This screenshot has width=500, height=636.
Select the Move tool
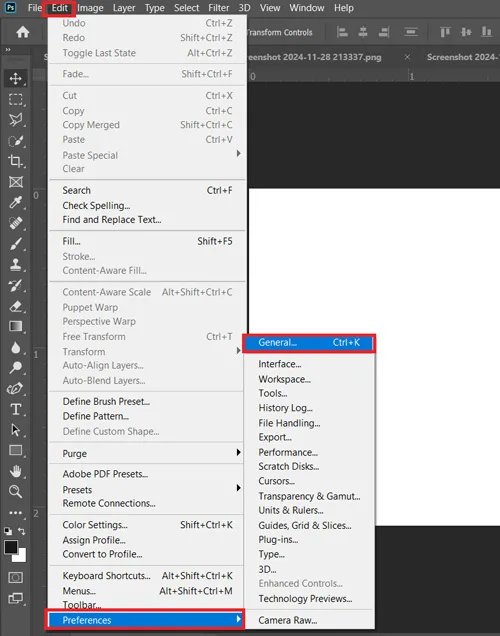15,78
